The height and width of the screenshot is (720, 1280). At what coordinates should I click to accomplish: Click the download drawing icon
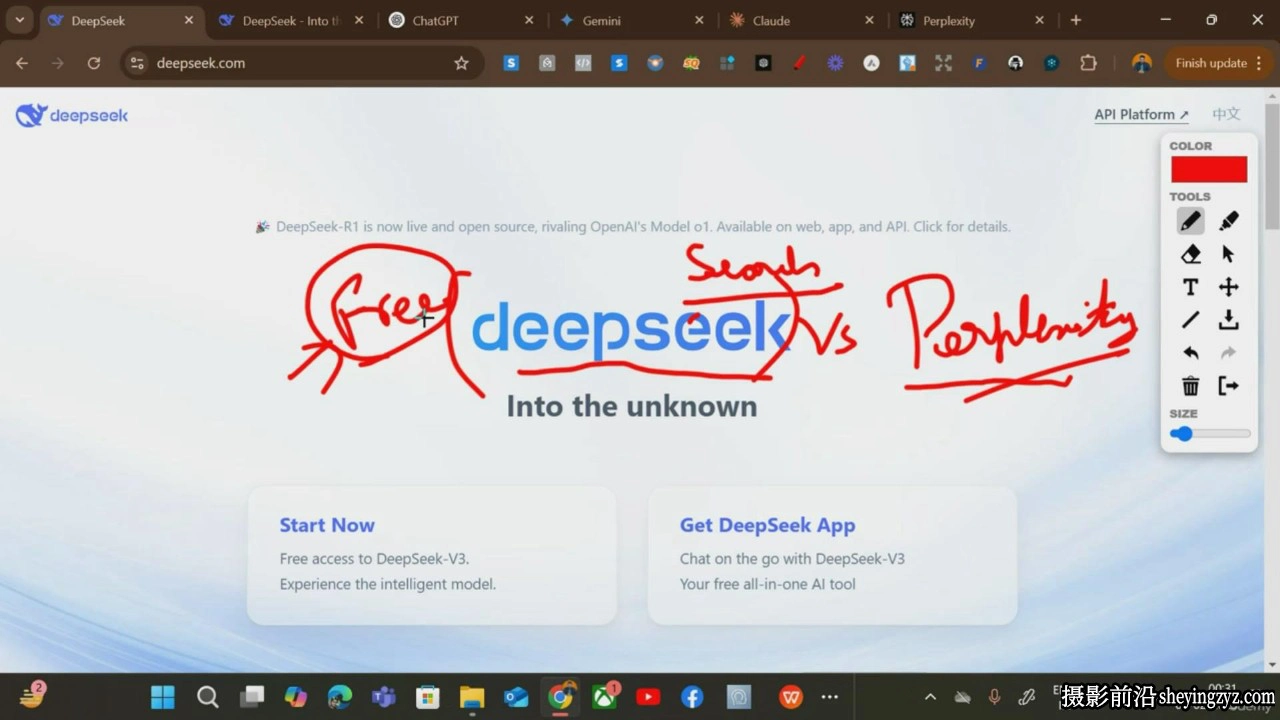1229,320
